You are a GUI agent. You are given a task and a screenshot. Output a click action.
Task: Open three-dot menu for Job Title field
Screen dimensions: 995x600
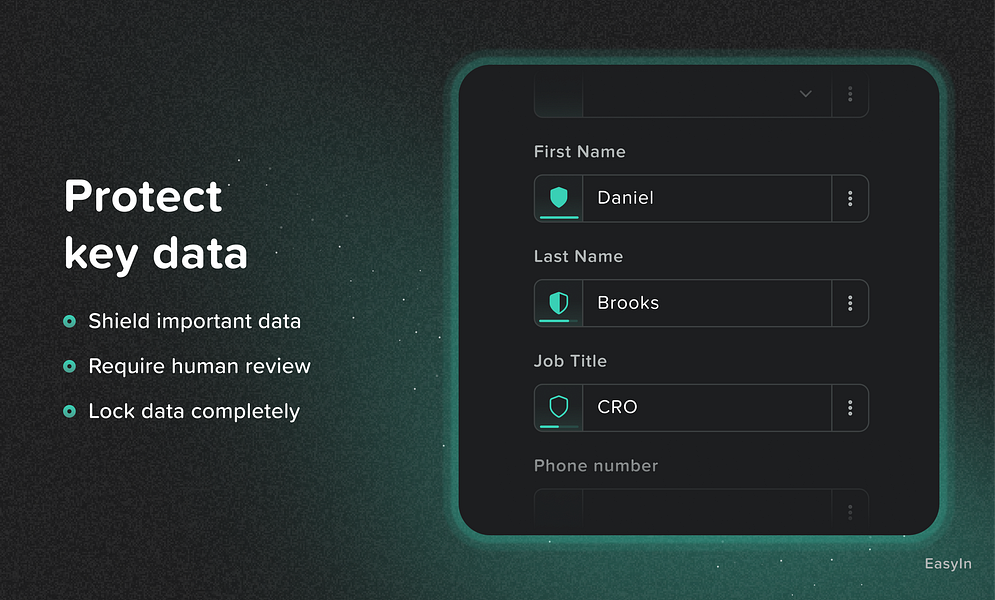pyautogui.click(x=850, y=408)
